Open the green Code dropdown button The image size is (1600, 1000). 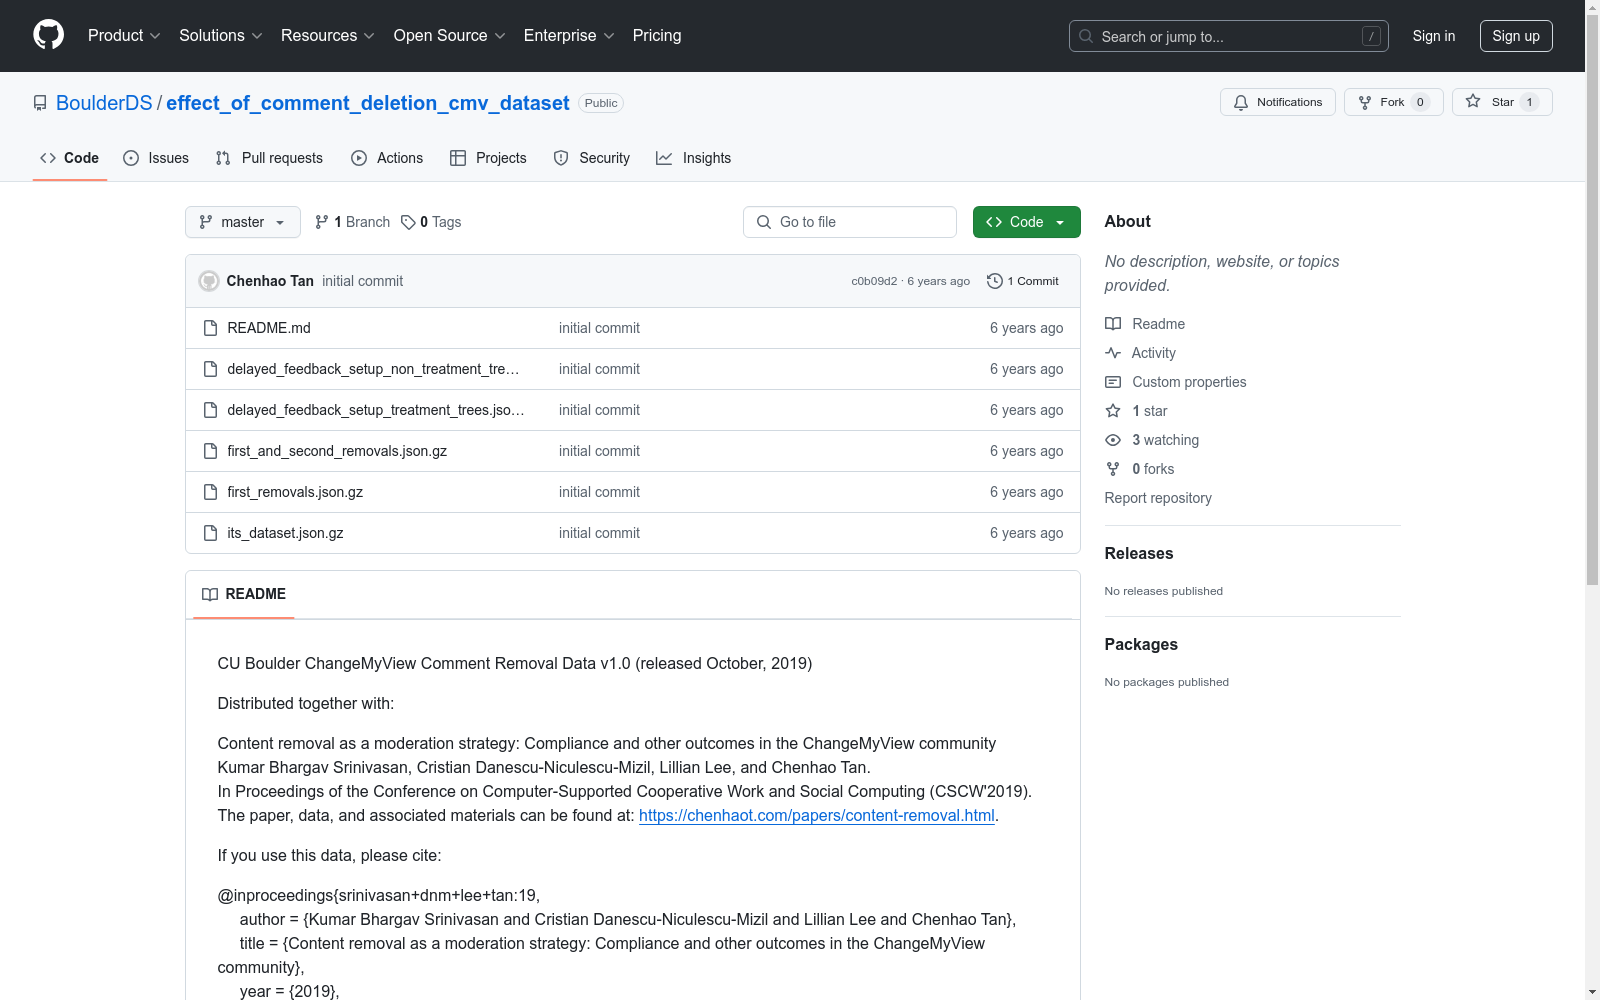(1026, 222)
